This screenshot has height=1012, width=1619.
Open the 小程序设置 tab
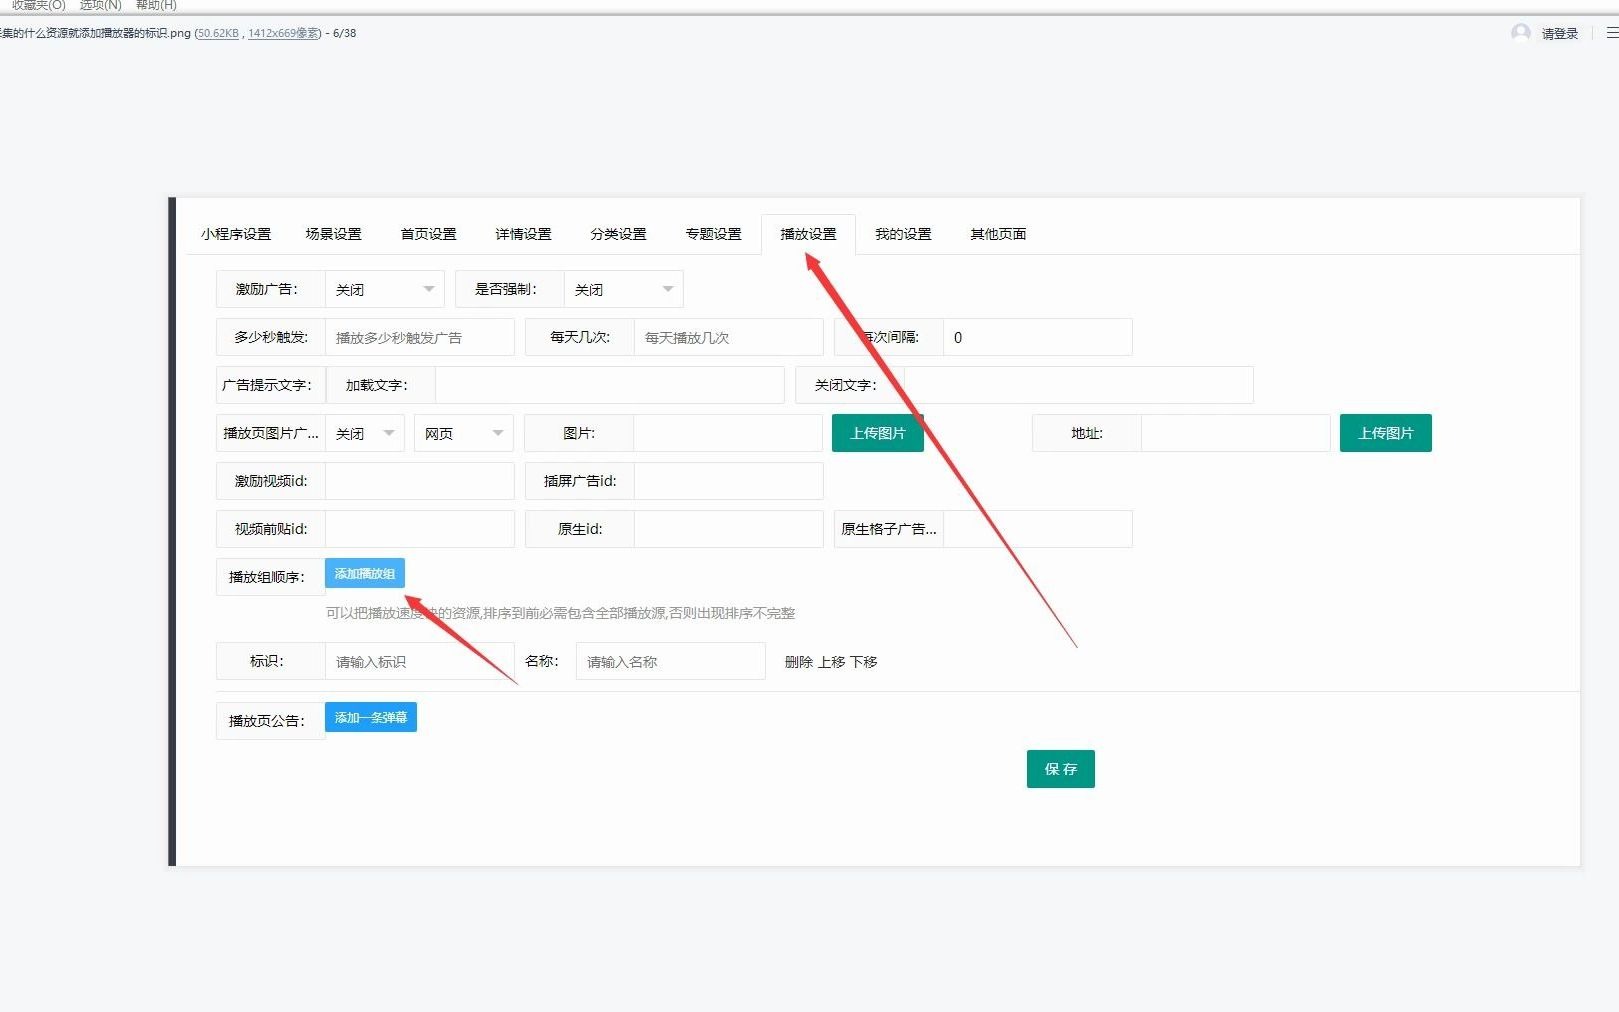[236, 234]
